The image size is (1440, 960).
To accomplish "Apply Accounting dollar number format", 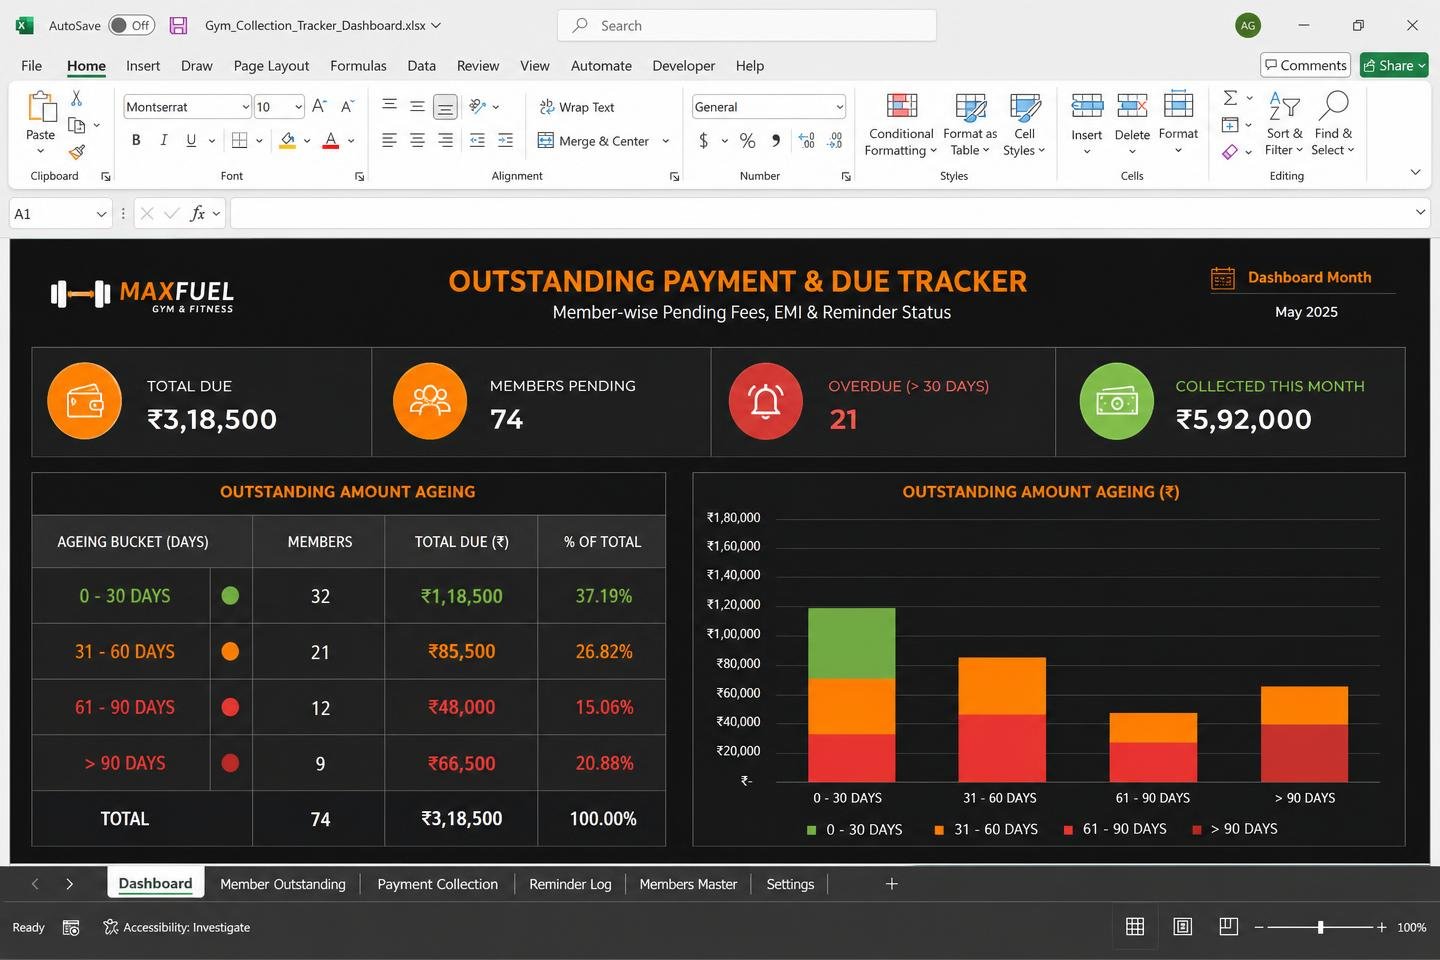I will pos(704,141).
